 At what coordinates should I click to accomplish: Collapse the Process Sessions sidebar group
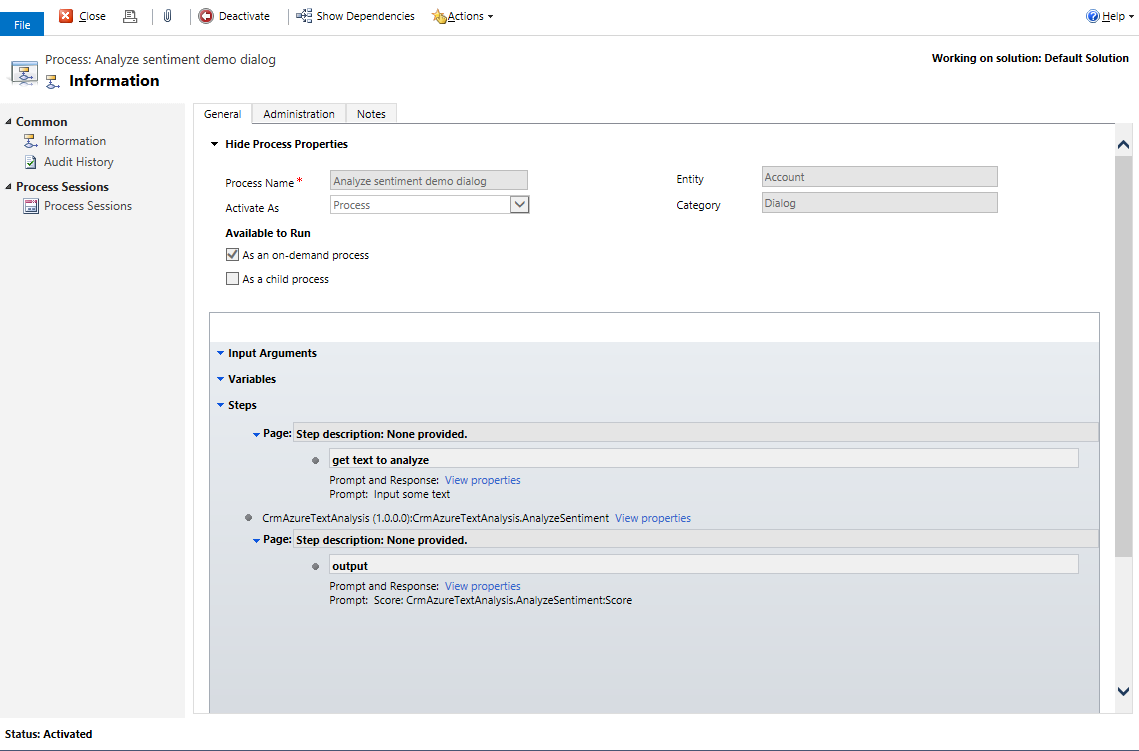(x=9, y=187)
